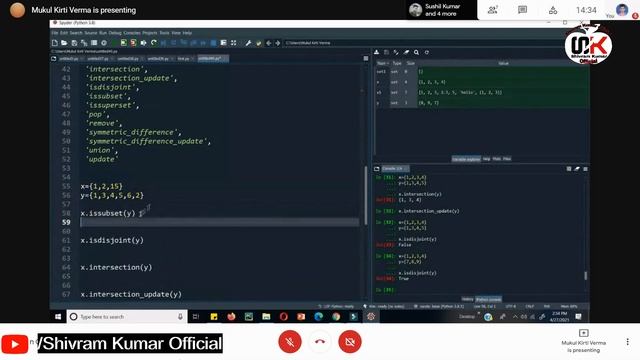Refresh variables icon in Variable explorer
This screenshot has width=640, height=360.
tap(427, 52)
